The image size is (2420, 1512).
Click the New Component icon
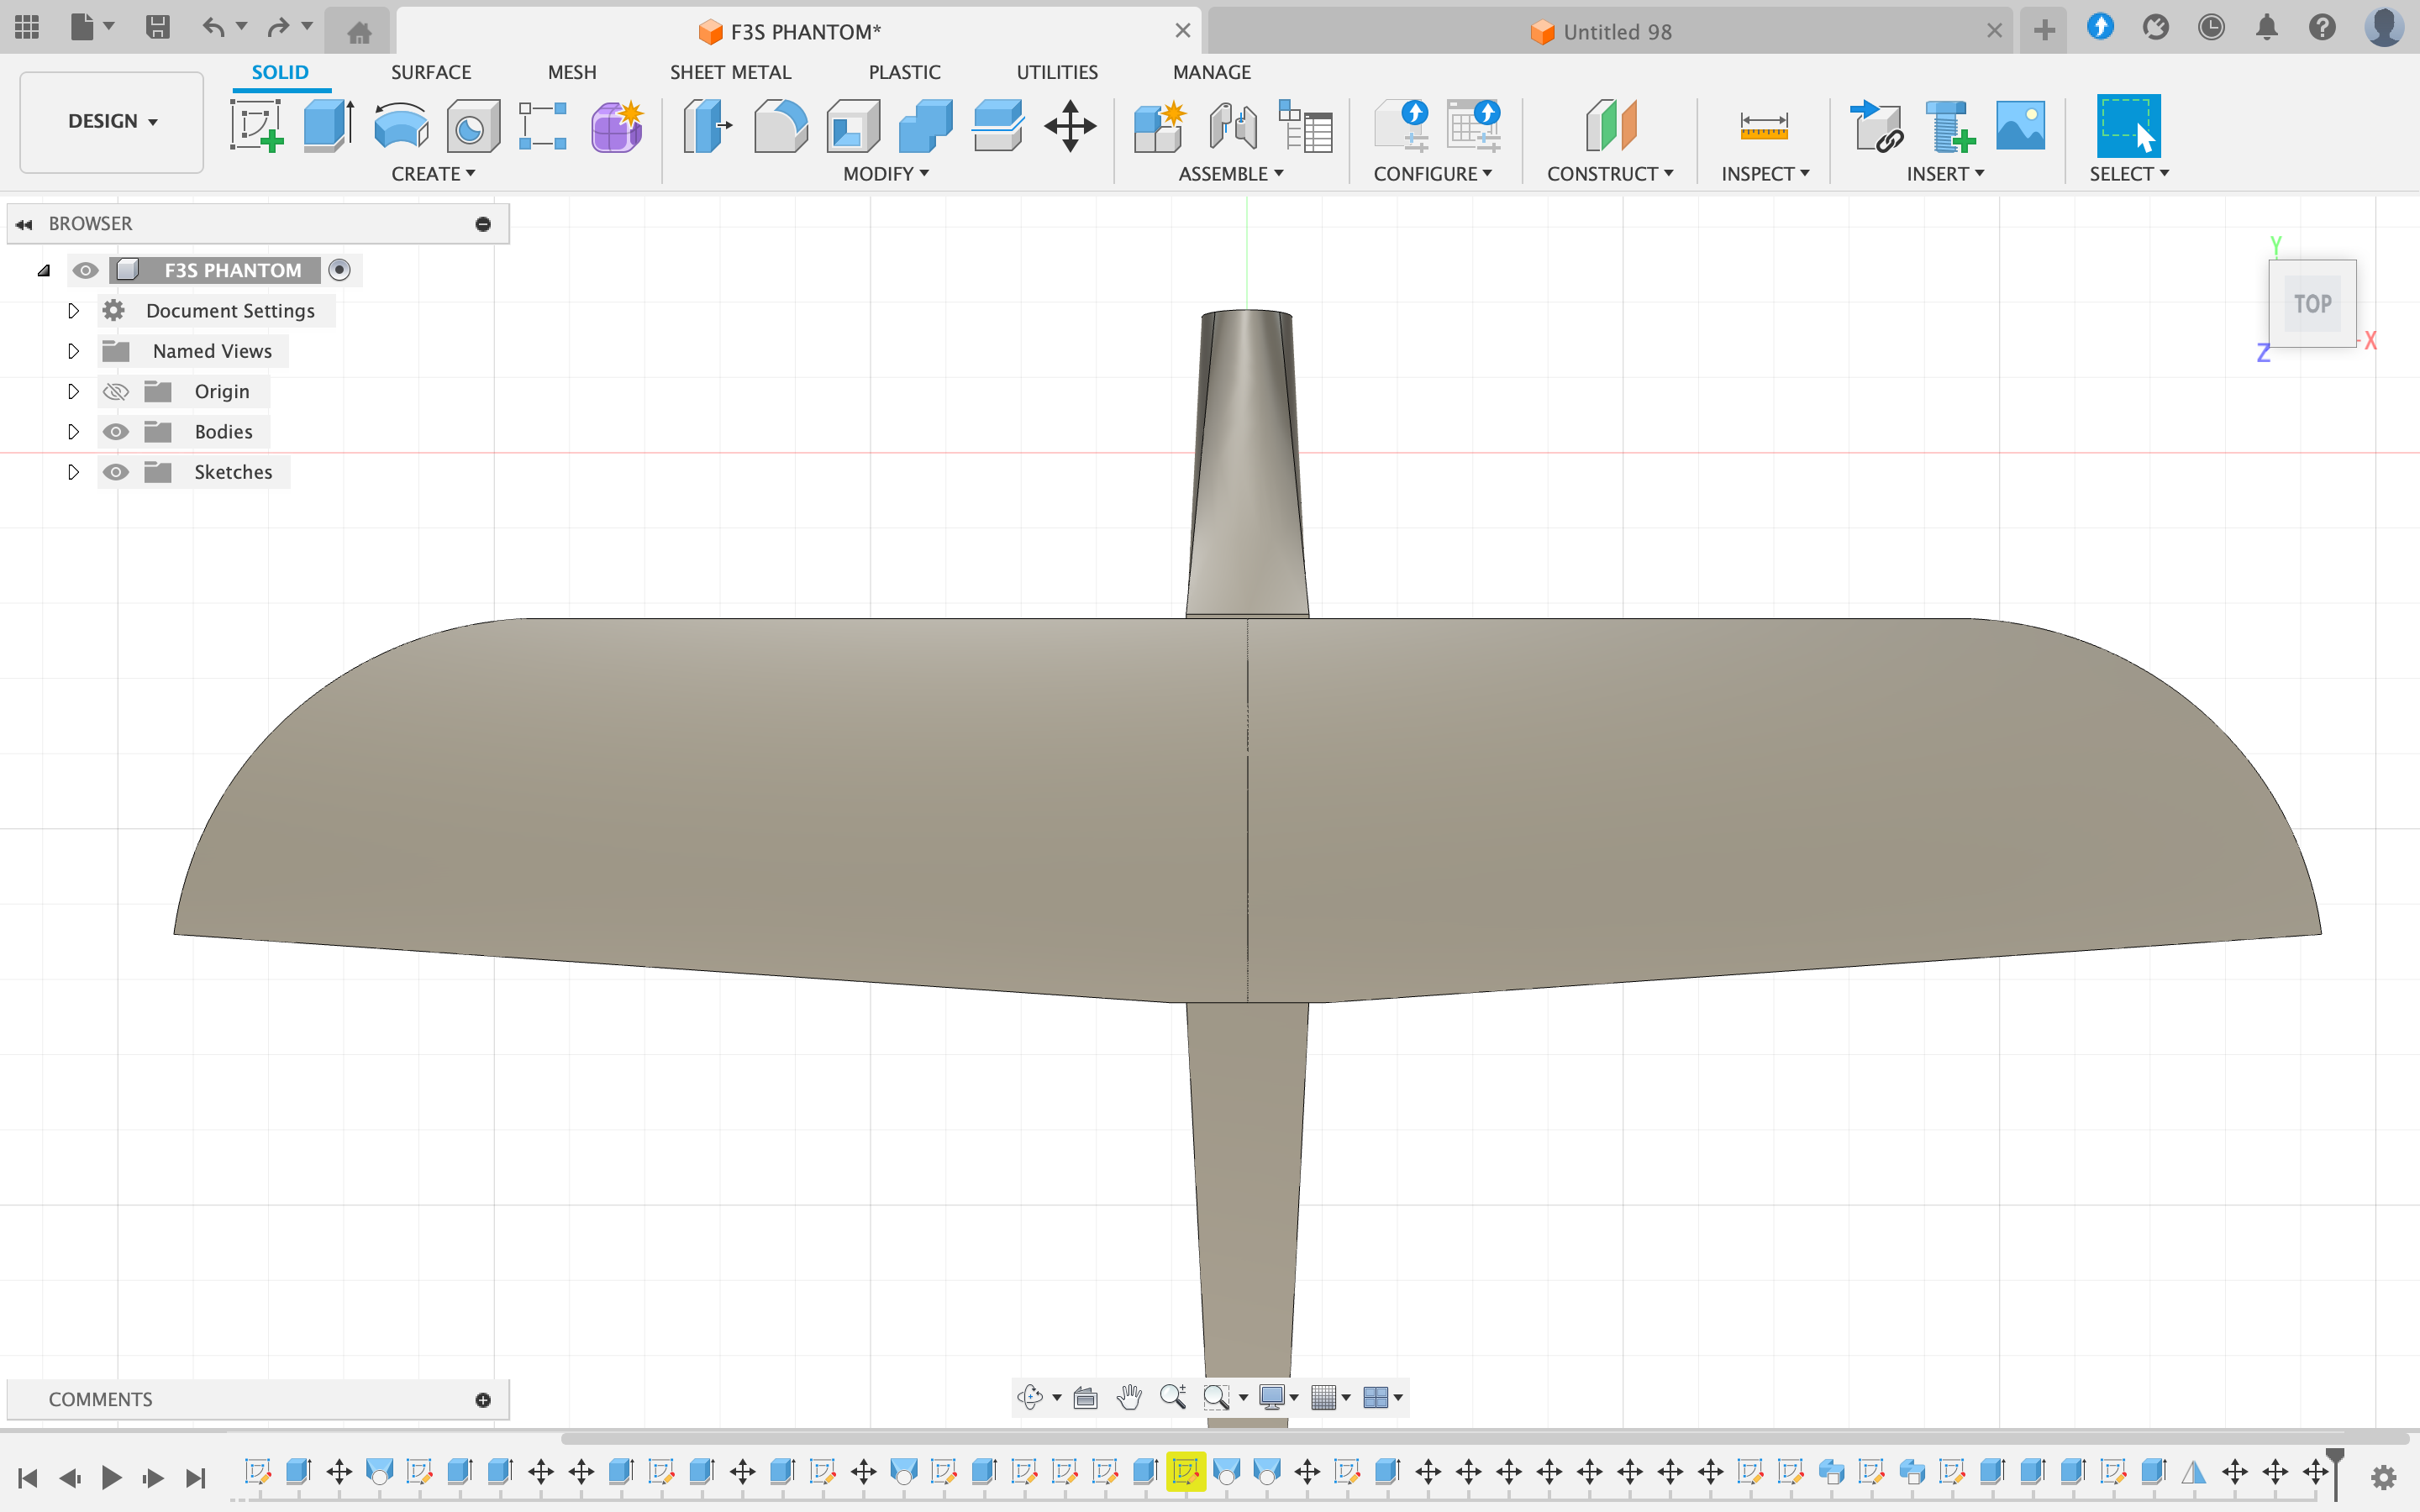[x=1160, y=126]
